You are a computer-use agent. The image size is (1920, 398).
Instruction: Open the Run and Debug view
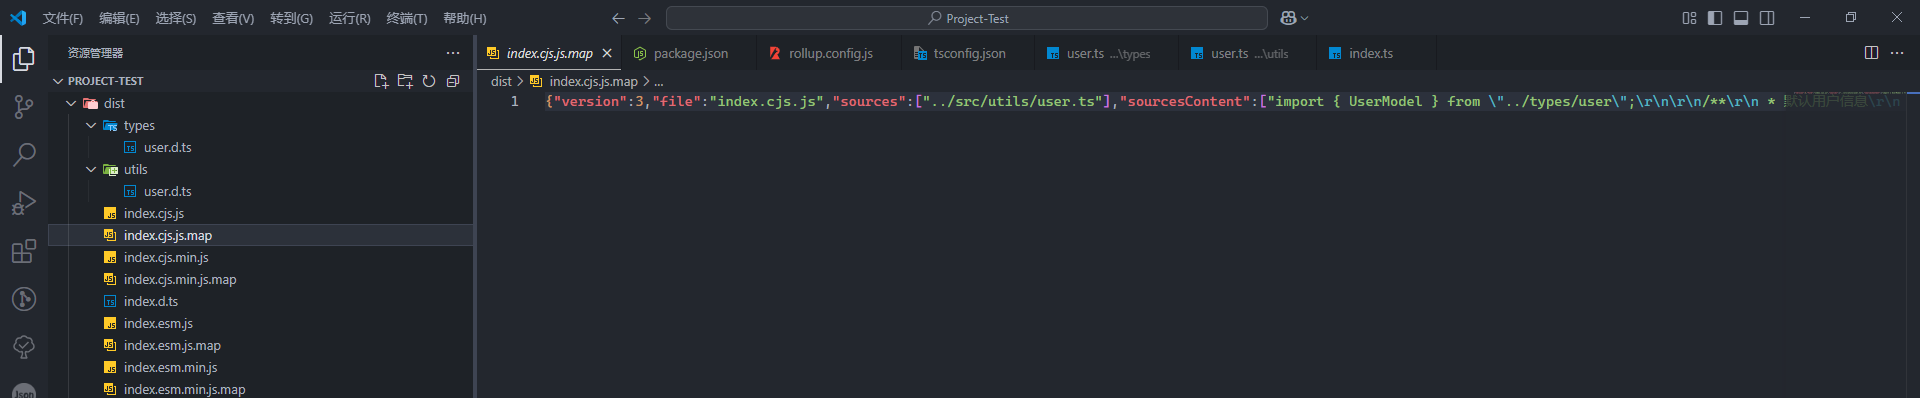[24, 203]
